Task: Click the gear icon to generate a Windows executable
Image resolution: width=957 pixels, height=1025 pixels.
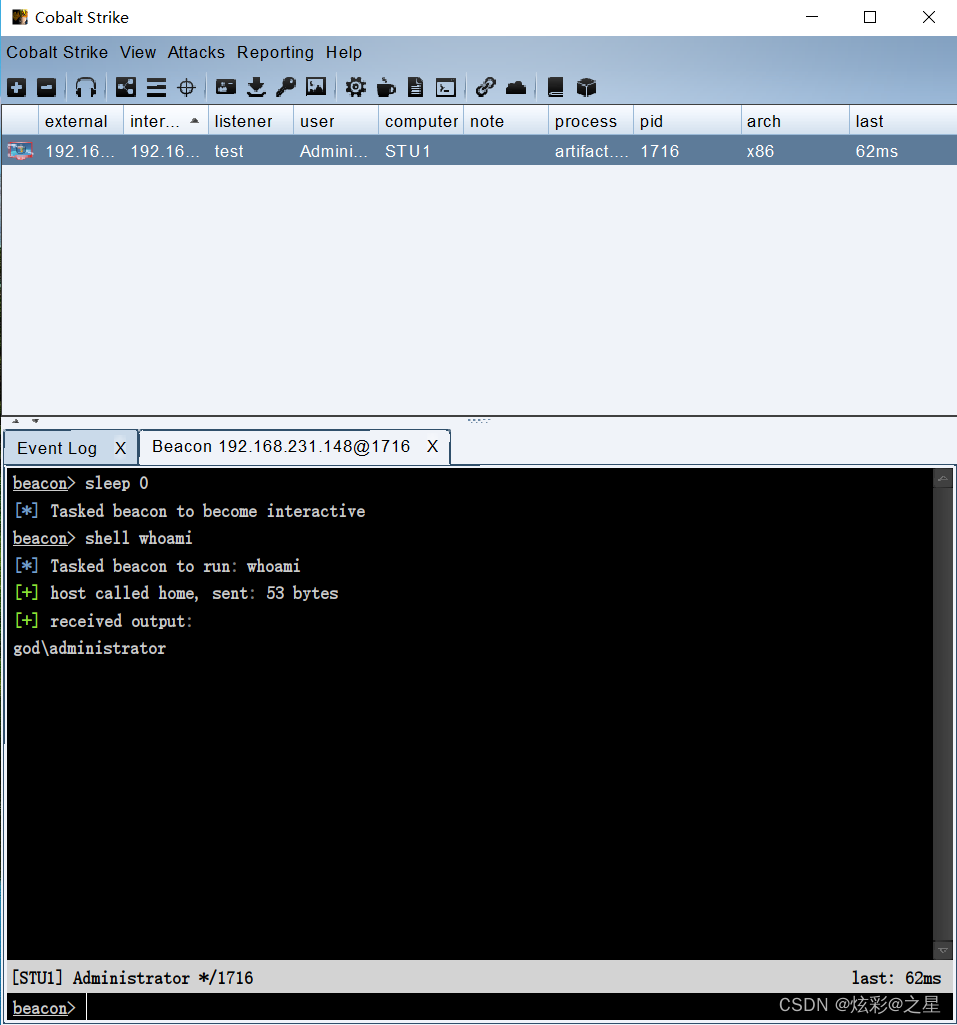Action: (356, 87)
